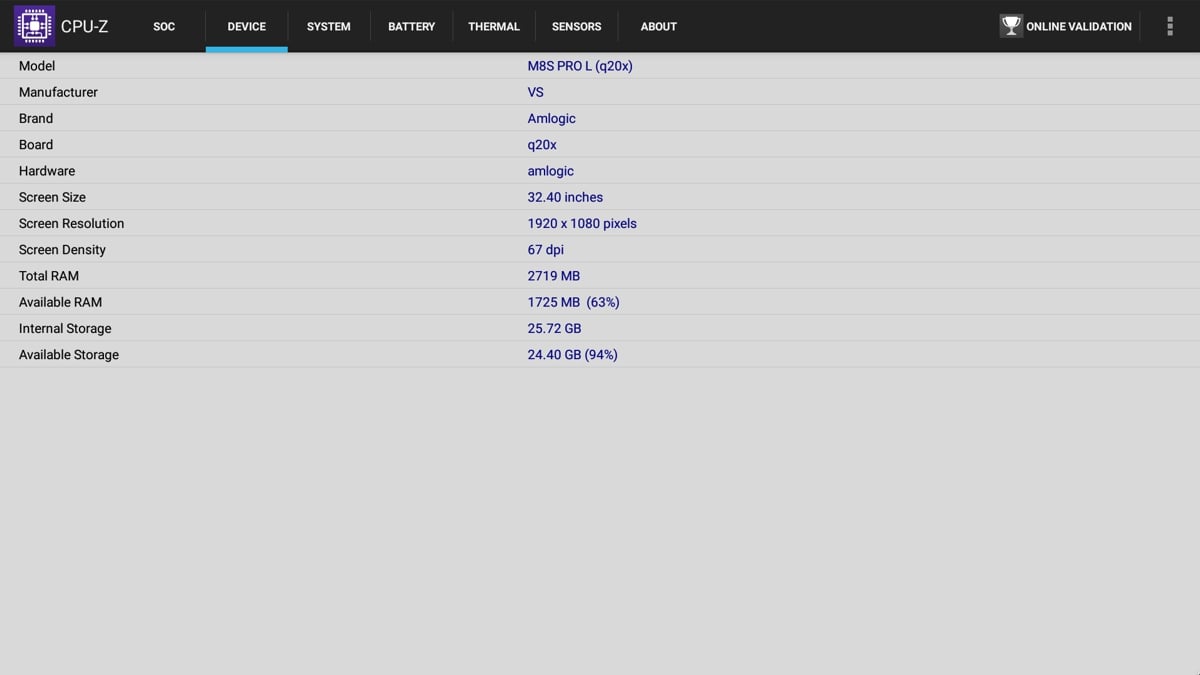Click the Board value q20x
The width and height of the screenshot is (1200, 675).
click(x=542, y=144)
